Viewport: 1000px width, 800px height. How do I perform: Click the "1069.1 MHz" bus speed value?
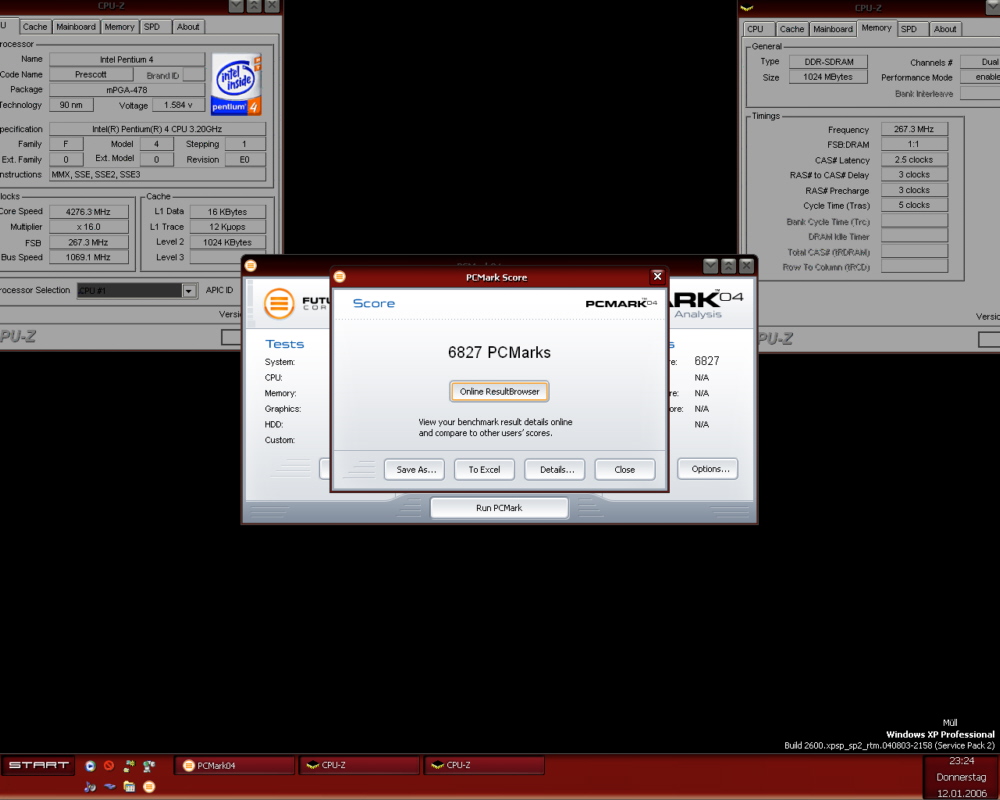coord(88,258)
